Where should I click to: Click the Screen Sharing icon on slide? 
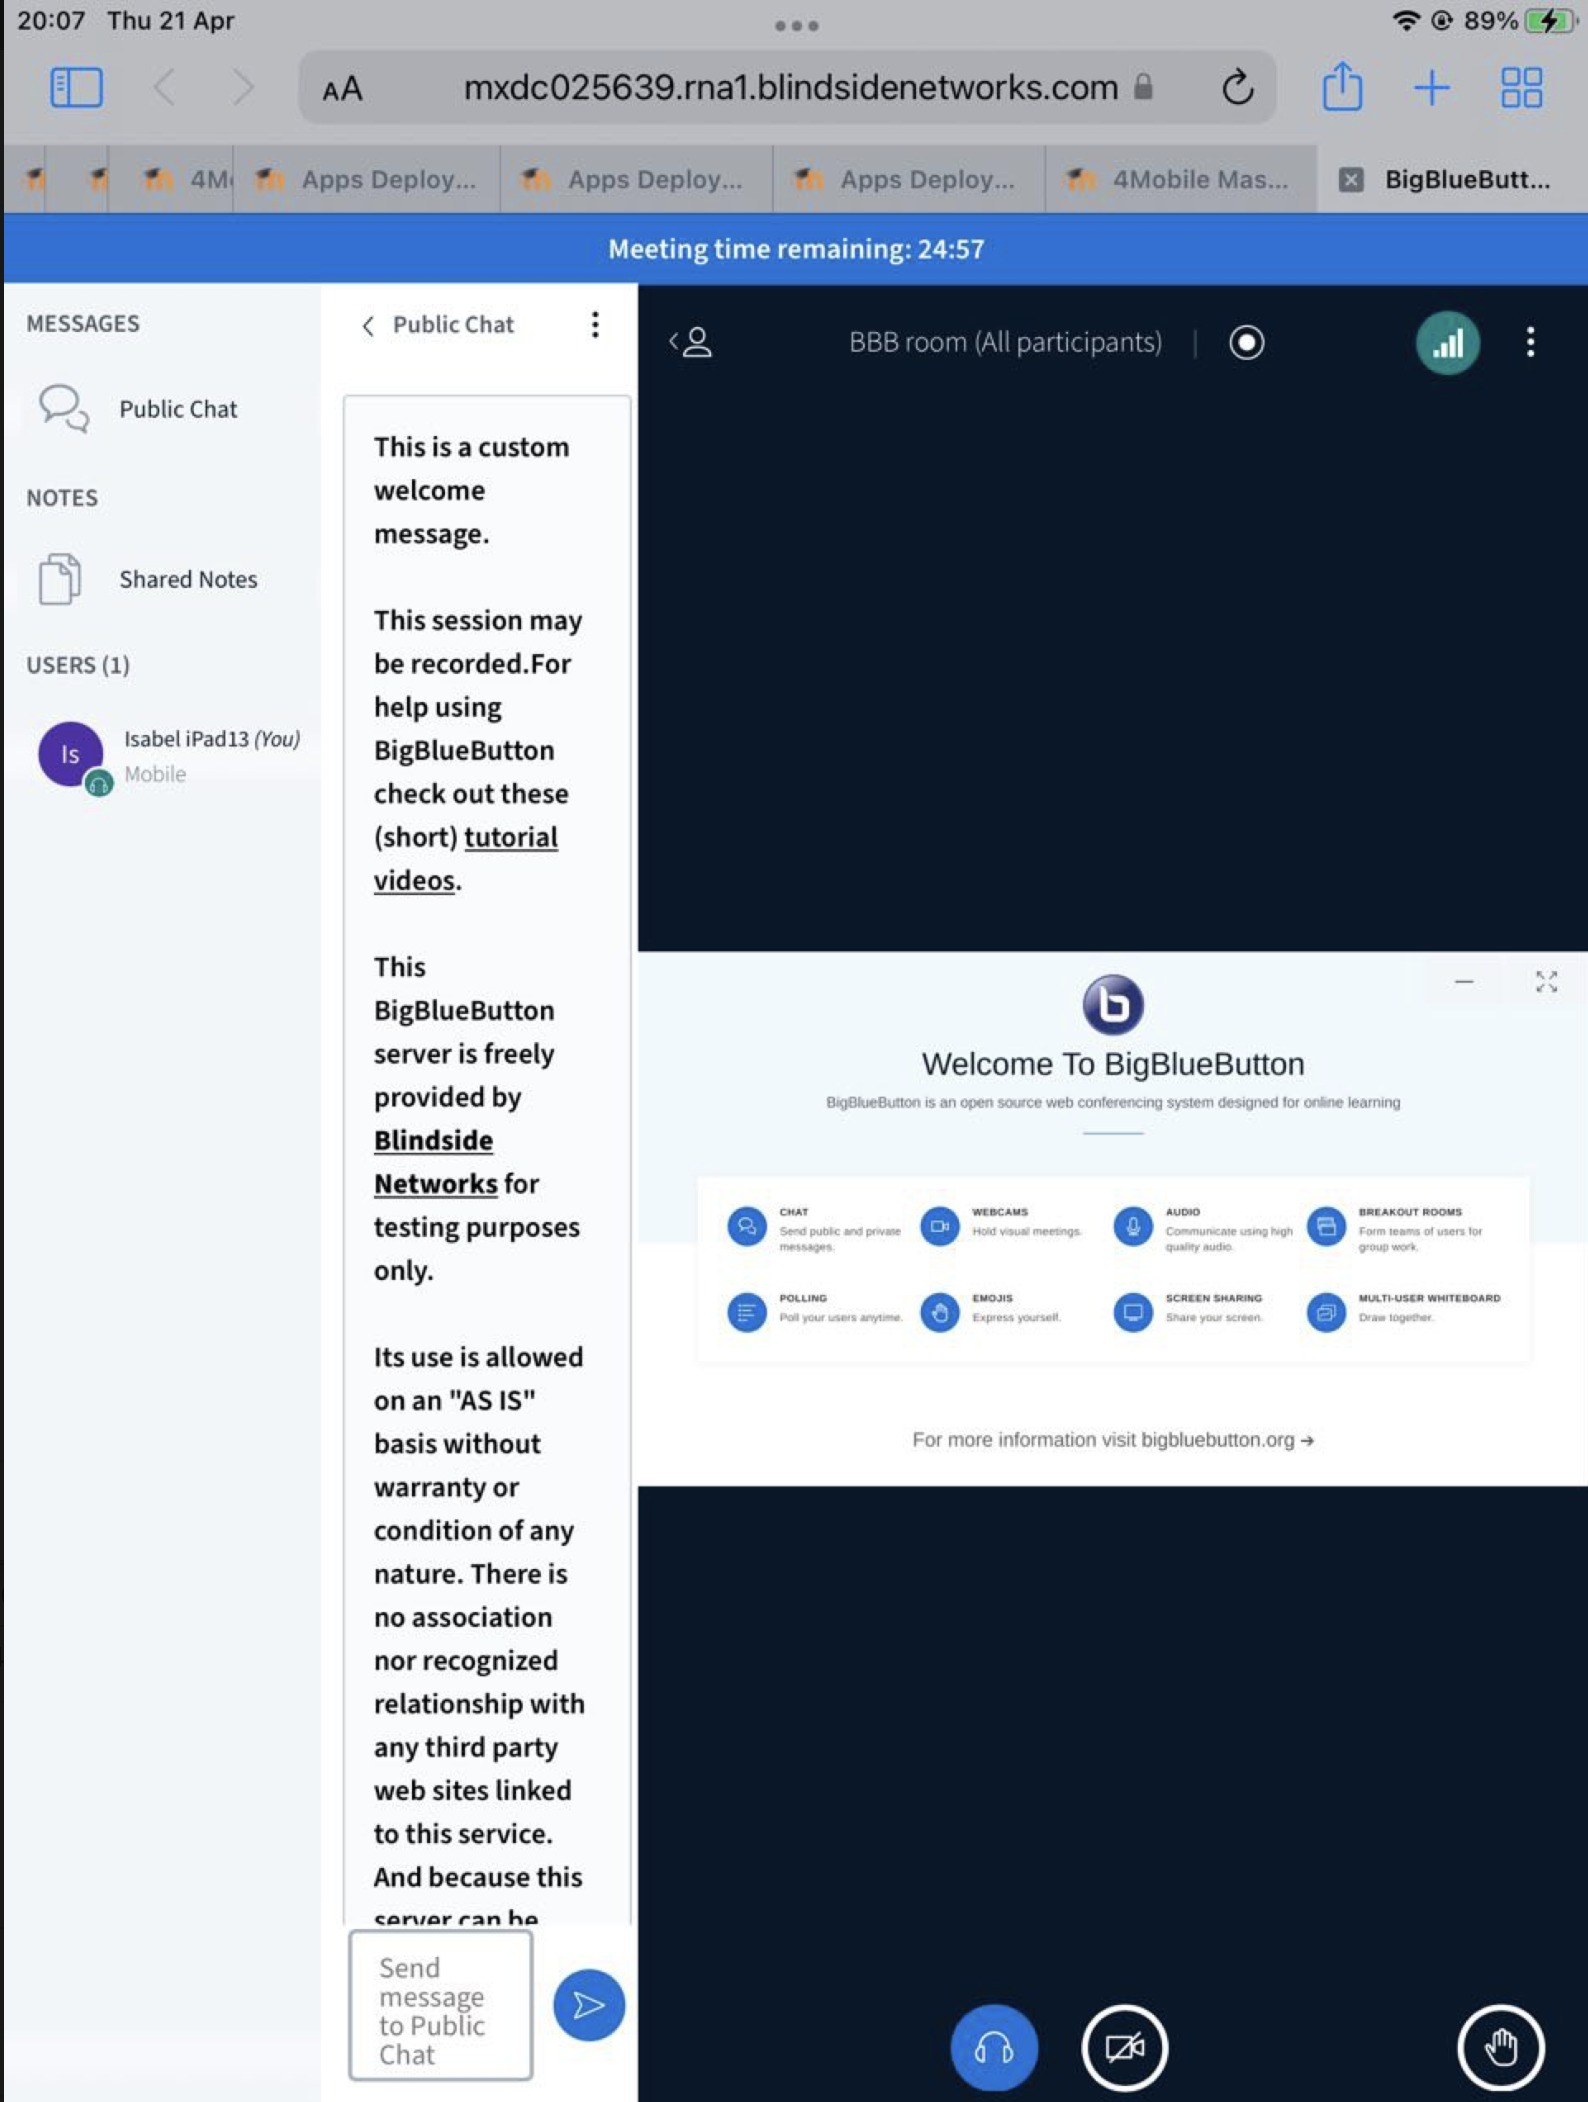coord(1132,1312)
